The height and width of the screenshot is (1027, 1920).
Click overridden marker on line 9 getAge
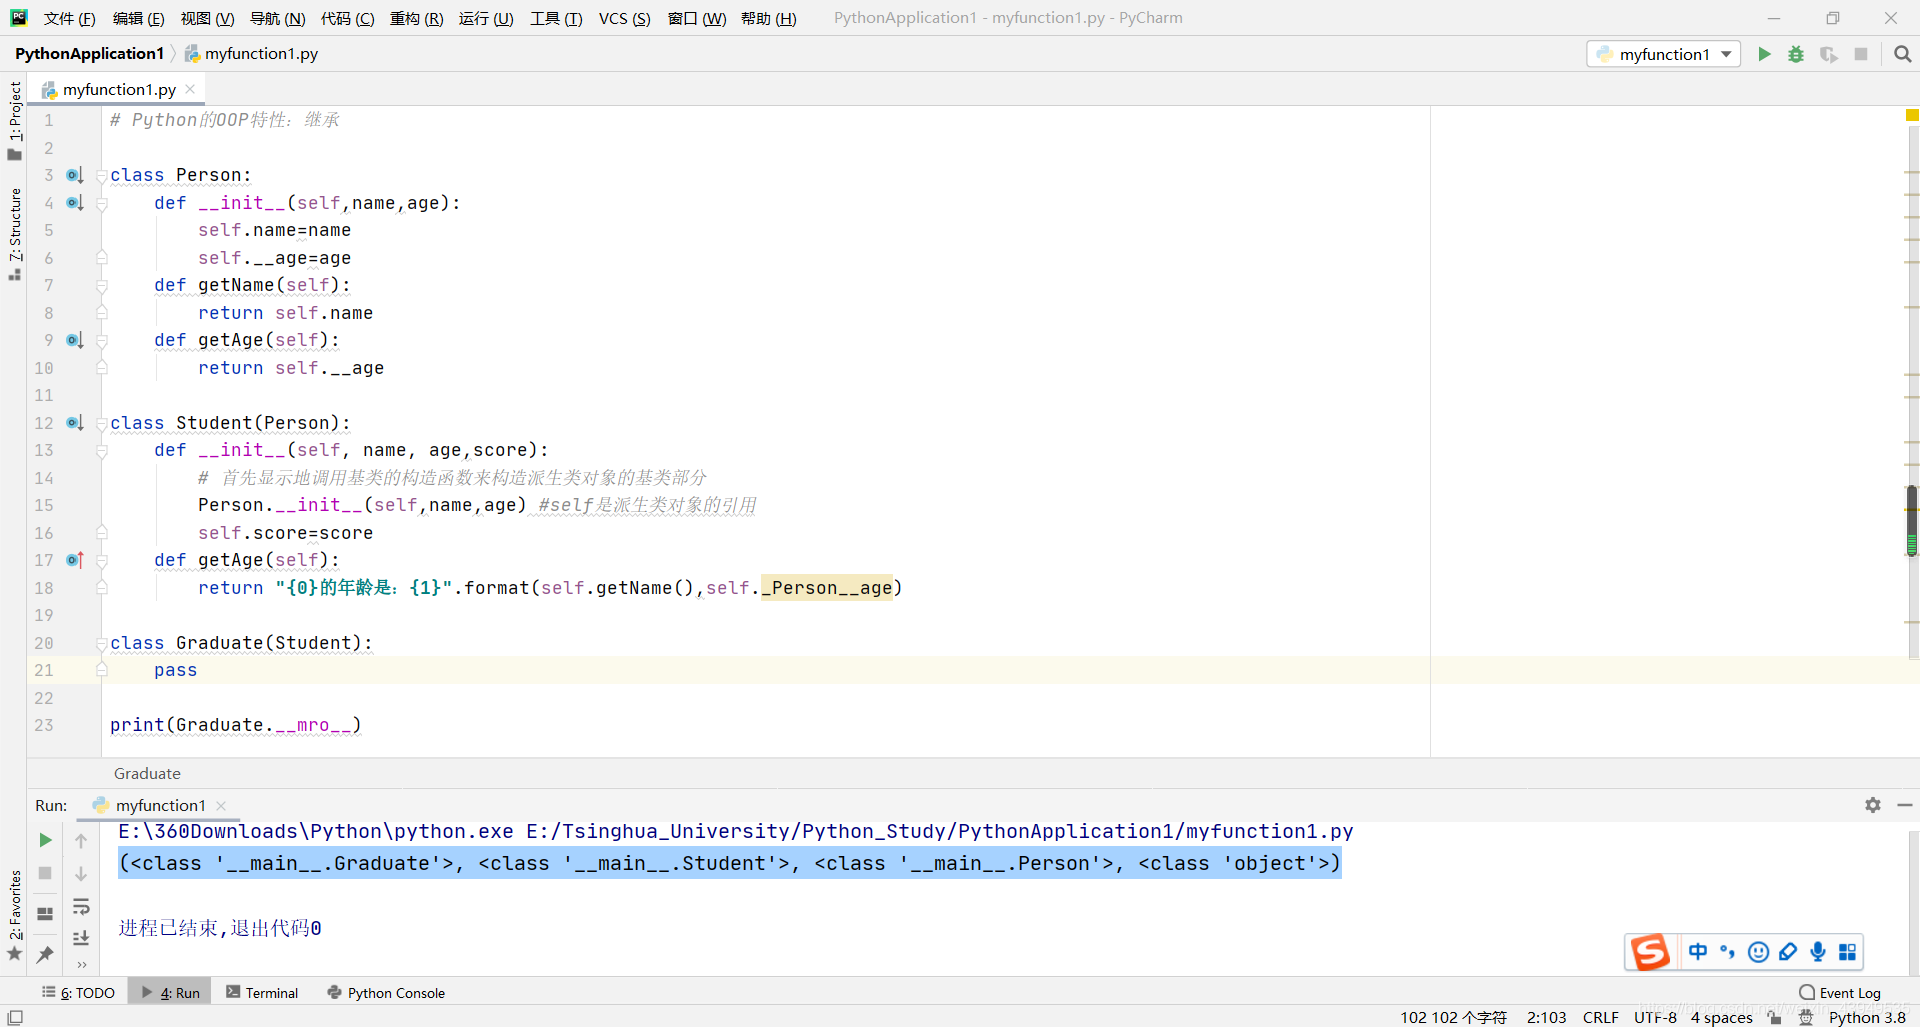point(75,340)
